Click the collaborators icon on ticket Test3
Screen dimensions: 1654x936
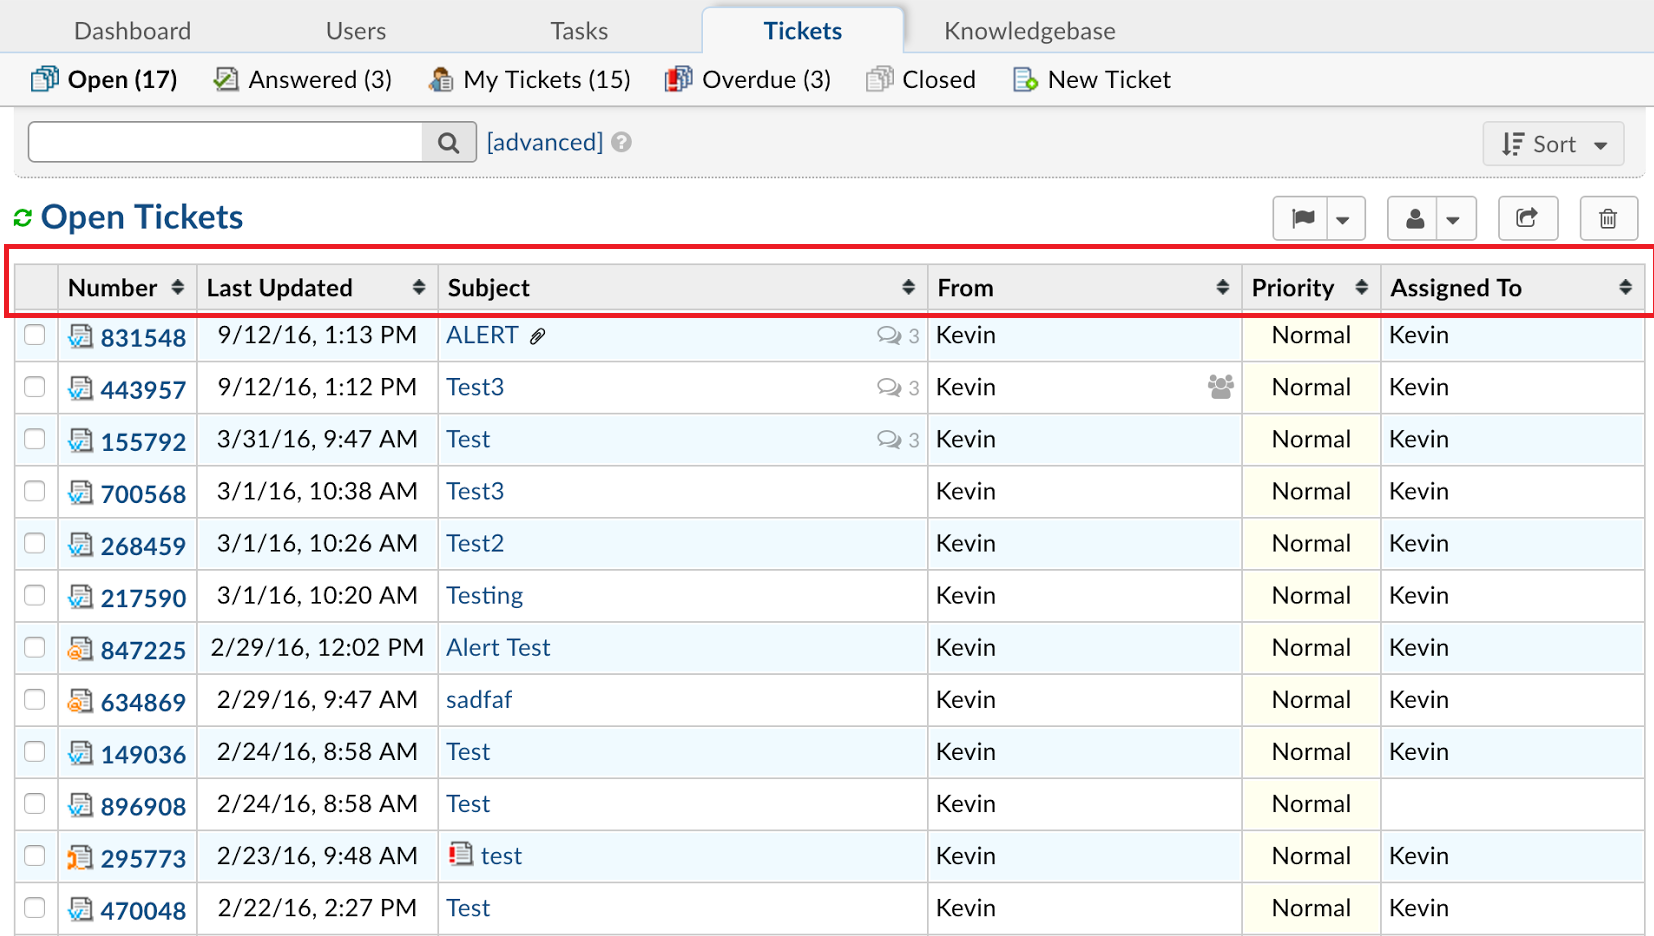pyautogui.click(x=1220, y=387)
